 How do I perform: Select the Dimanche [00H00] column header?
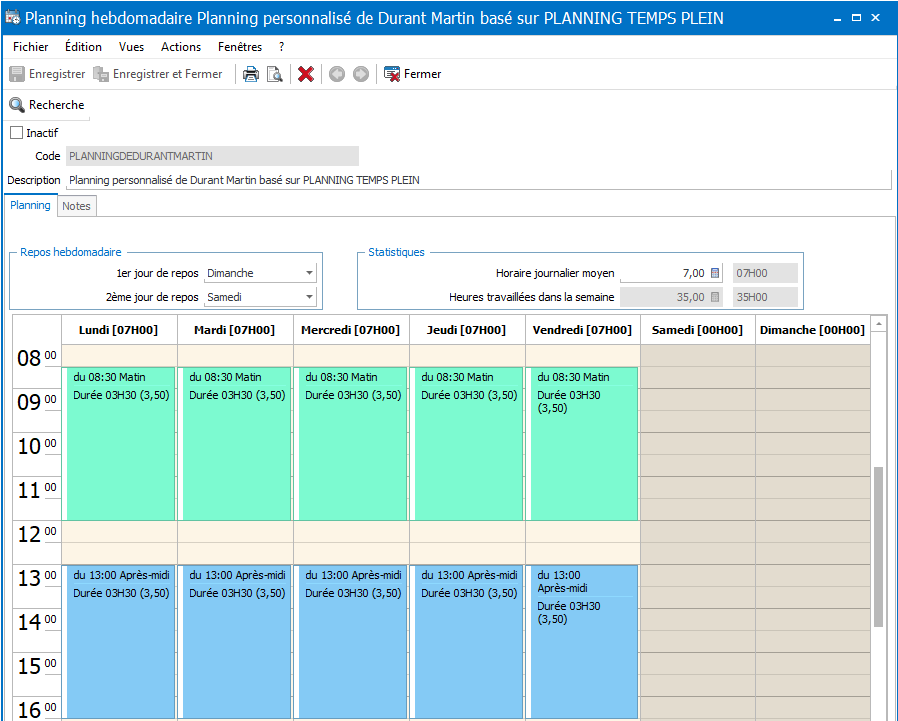coord(813,330)
